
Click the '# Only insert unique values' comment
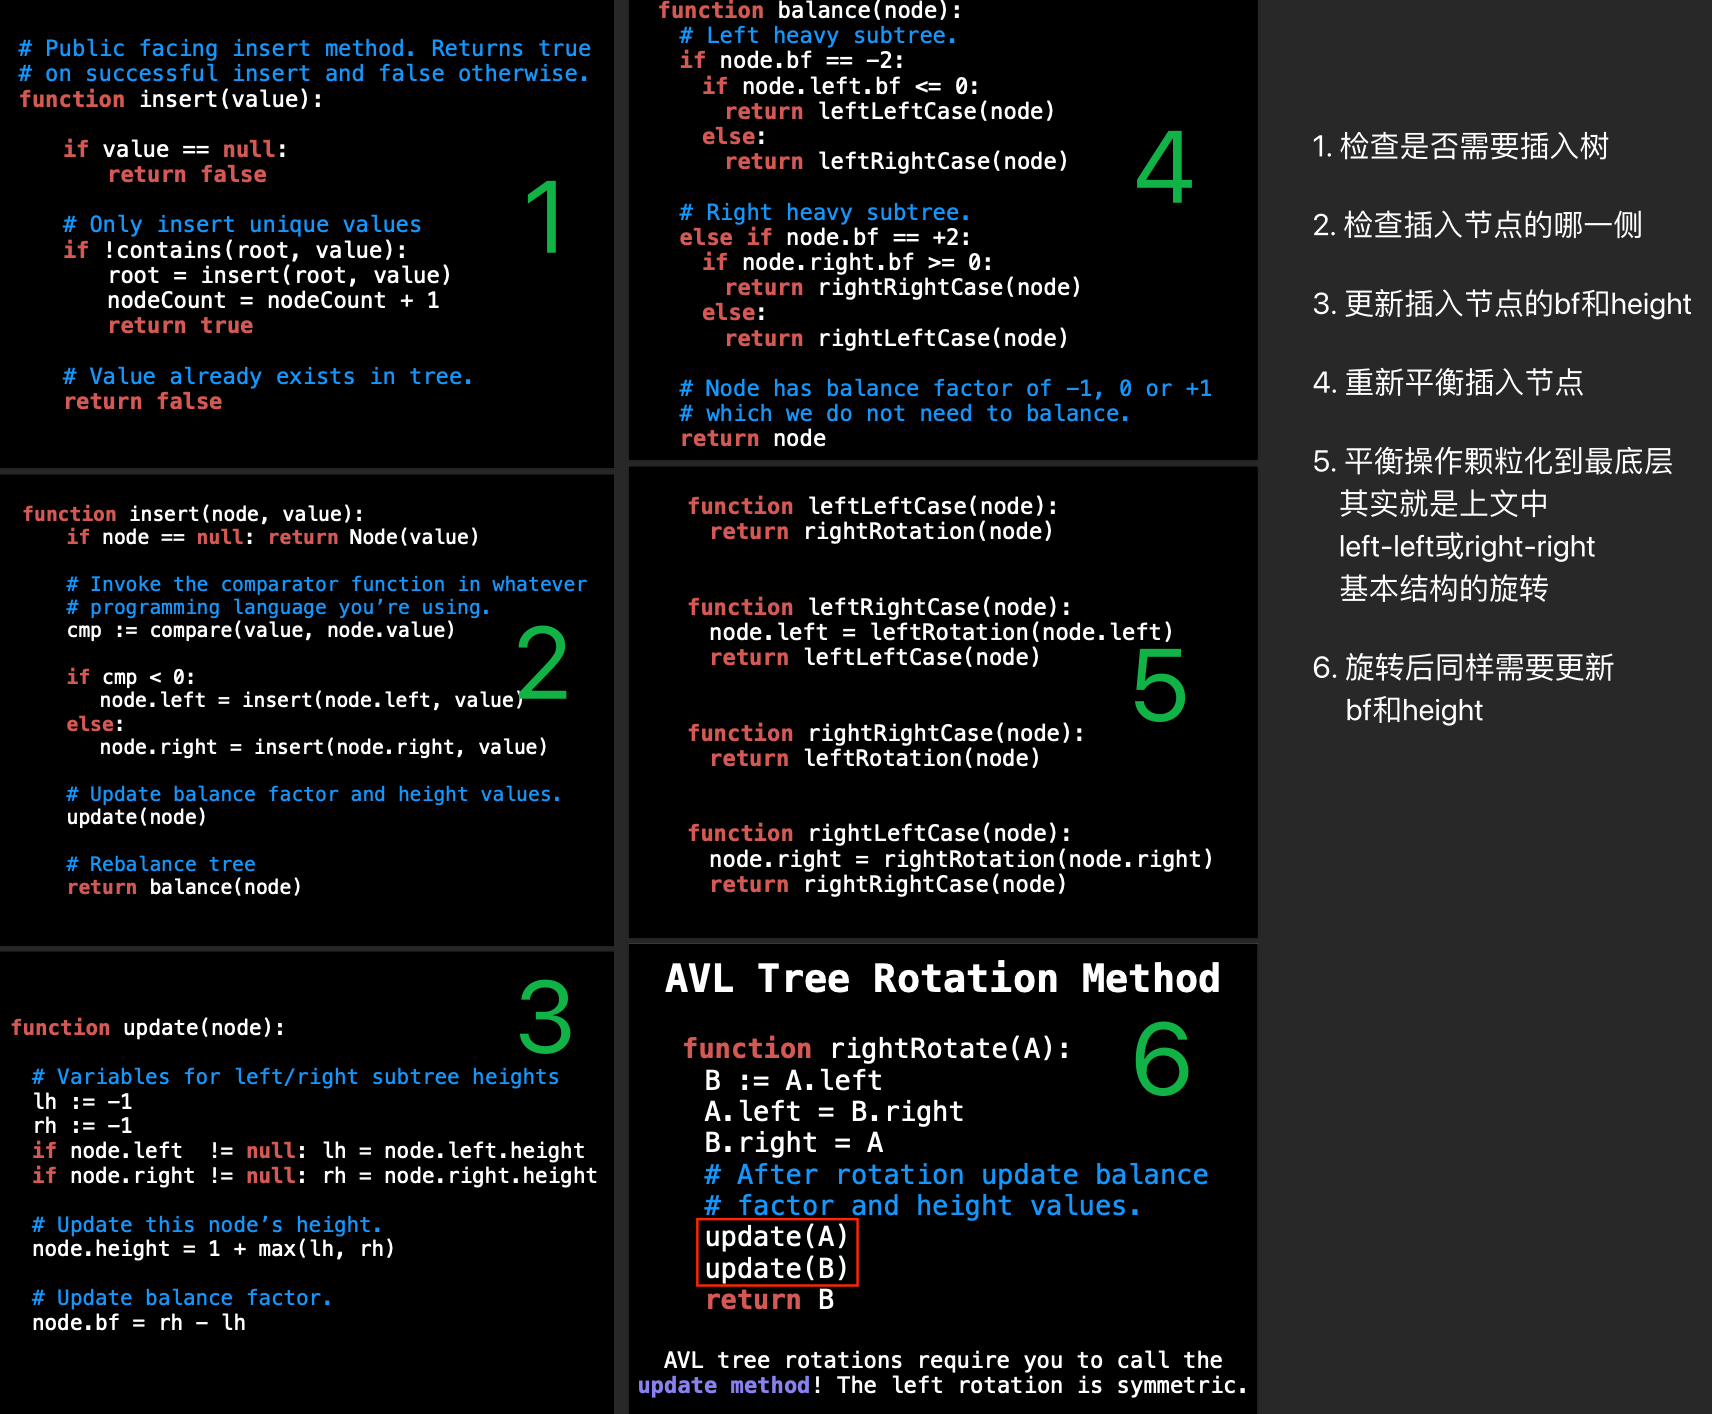point(241,224)
